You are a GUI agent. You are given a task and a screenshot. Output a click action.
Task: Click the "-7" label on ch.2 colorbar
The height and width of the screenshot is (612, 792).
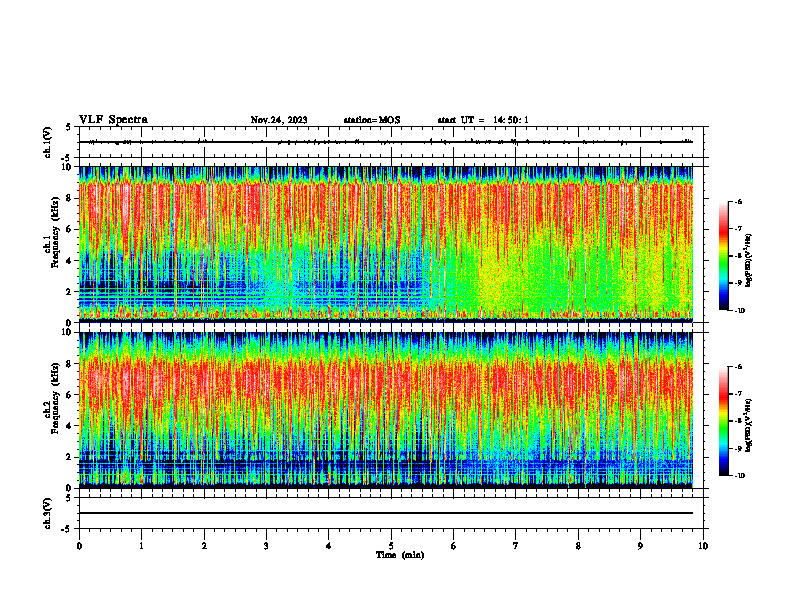click(738, 394)
